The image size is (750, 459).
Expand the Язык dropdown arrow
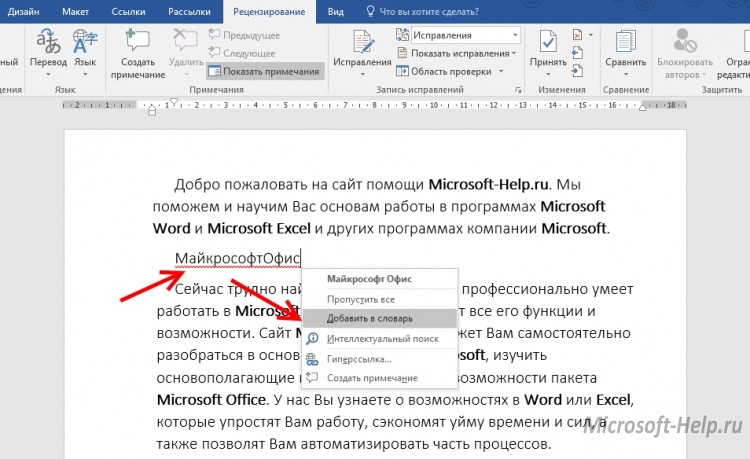pyautogui.click(x=85, y=74)
